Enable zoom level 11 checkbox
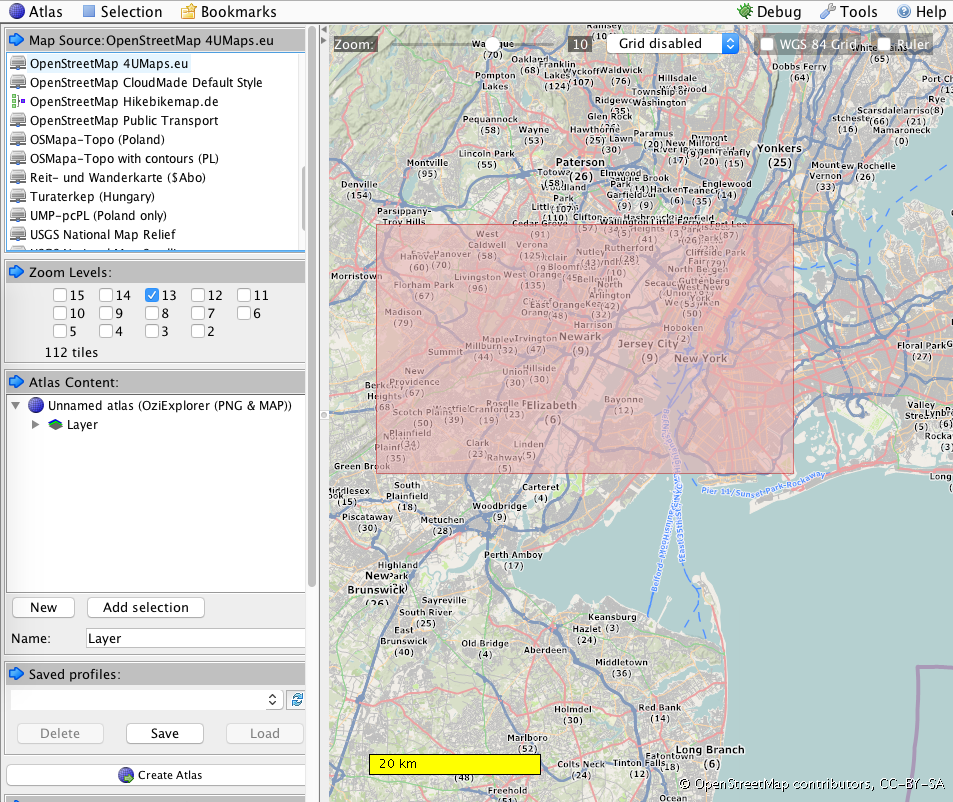The image size is (953, 802). (x=244, y=295)
